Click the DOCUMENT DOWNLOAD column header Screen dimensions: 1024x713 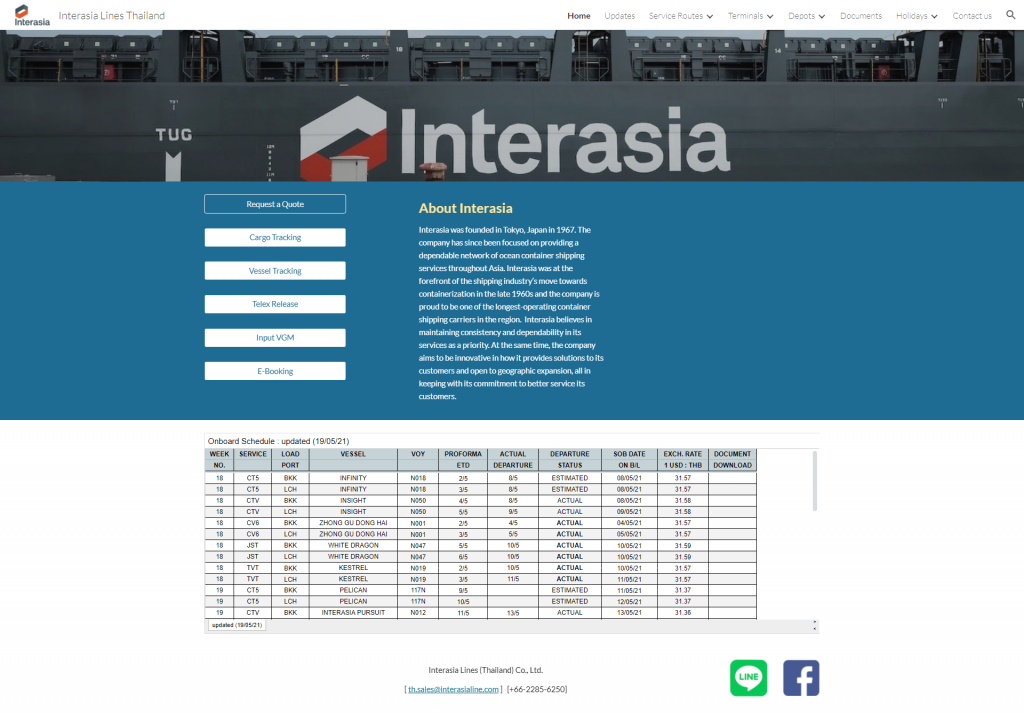(x=732, y=460)
